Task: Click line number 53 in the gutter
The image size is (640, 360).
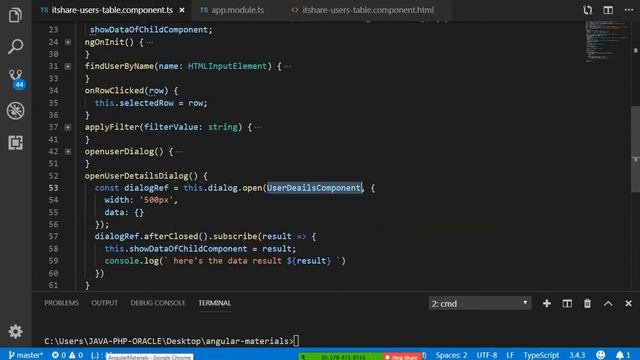Action: pyautogui.click(x=53, y=188)
